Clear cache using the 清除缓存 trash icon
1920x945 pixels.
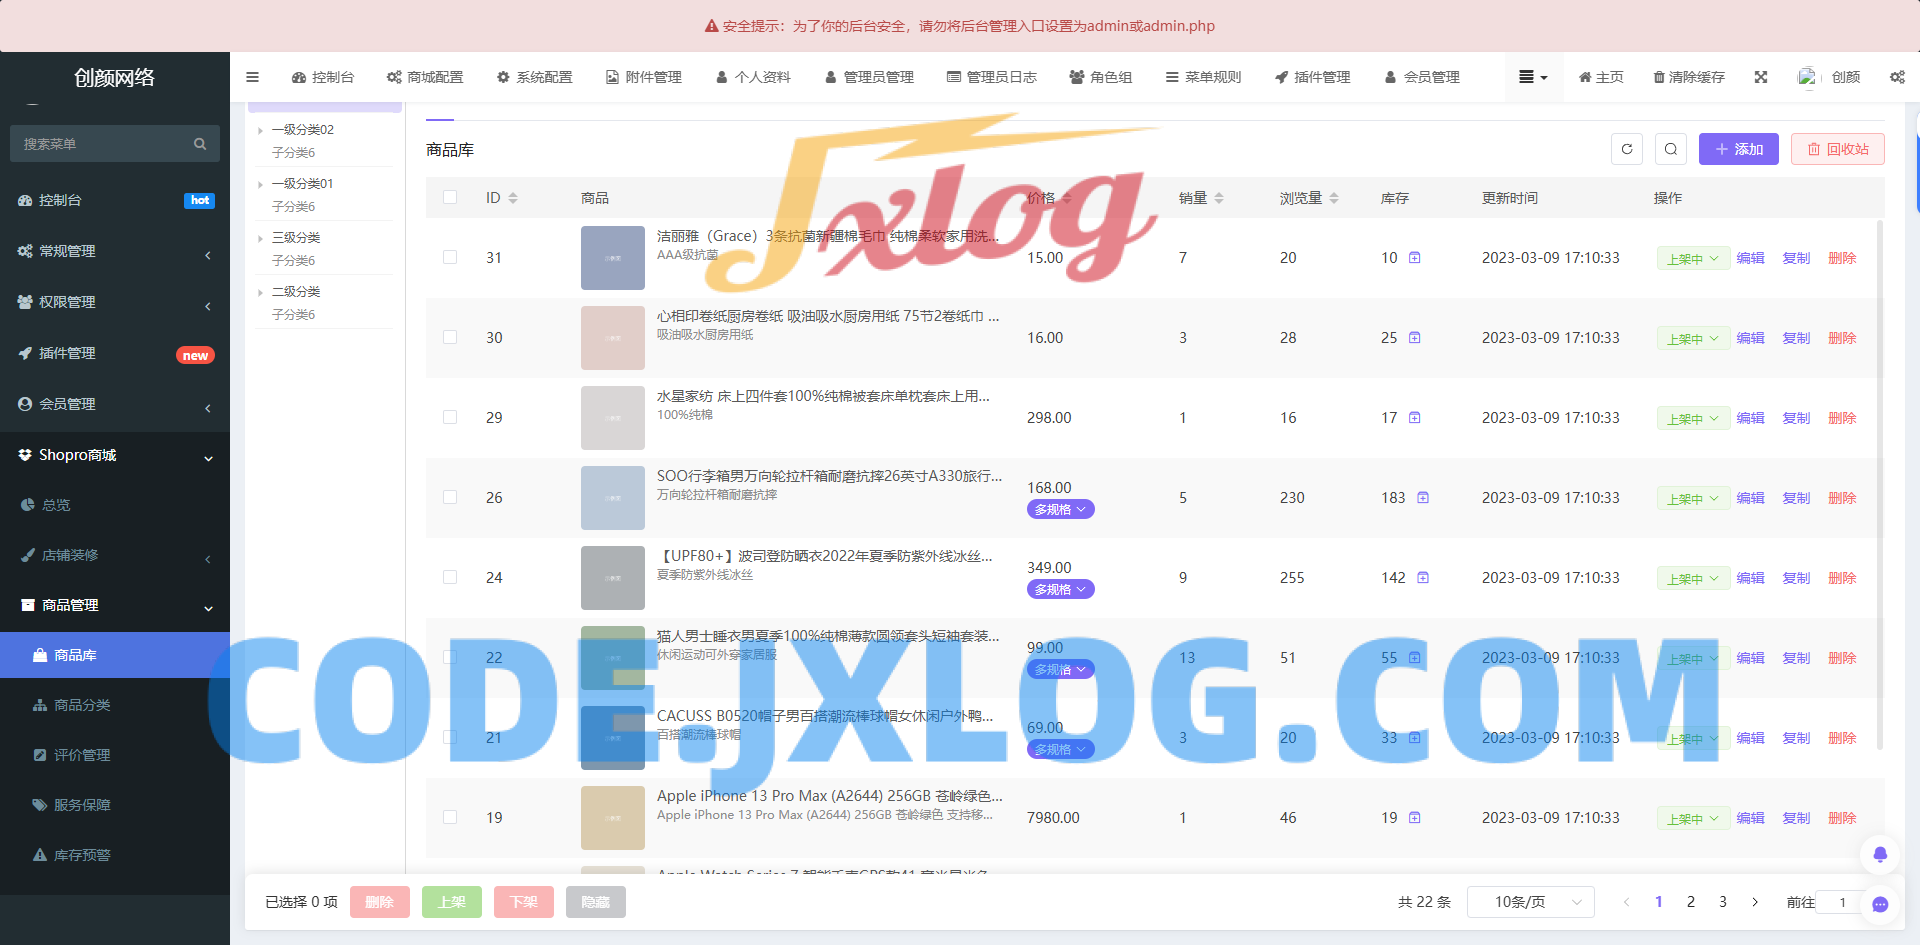pyautogui.click(x=1689, y=77)
